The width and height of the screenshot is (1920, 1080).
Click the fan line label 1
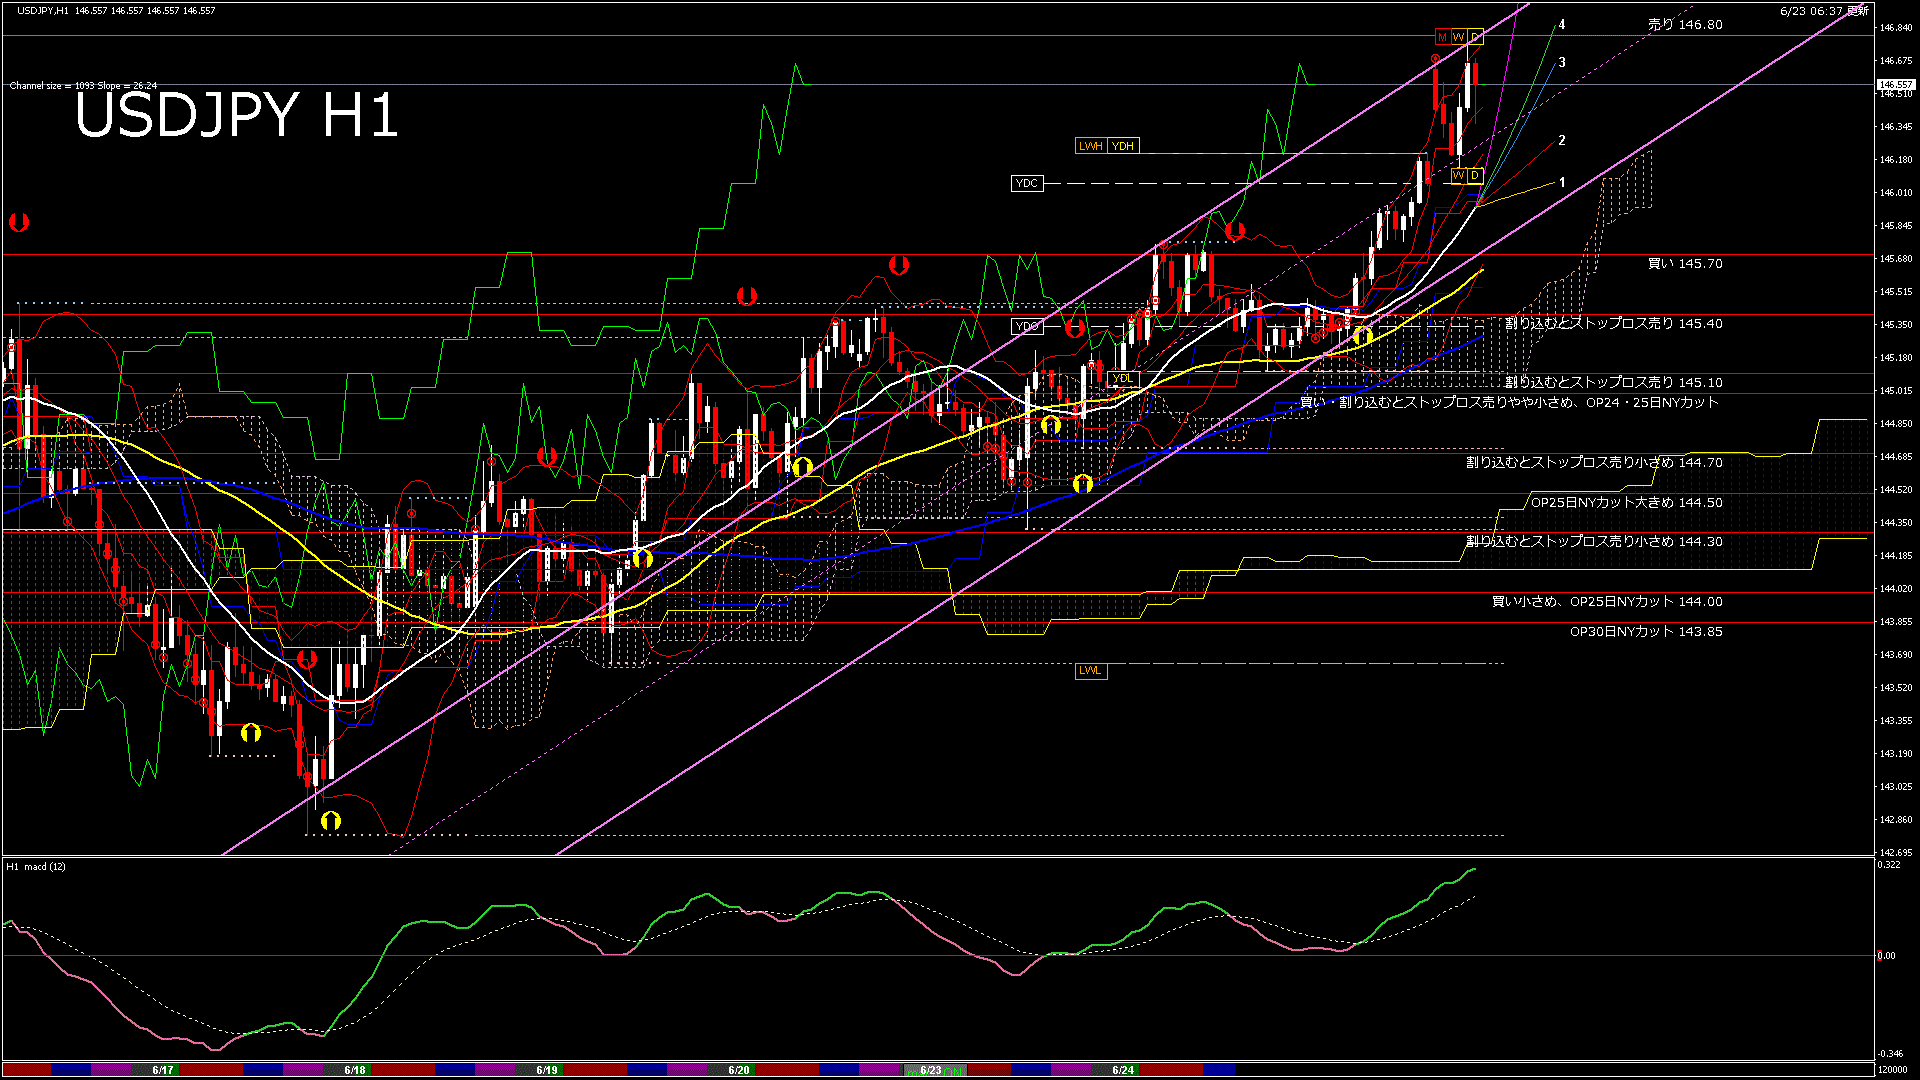[x=1562, y=183]
